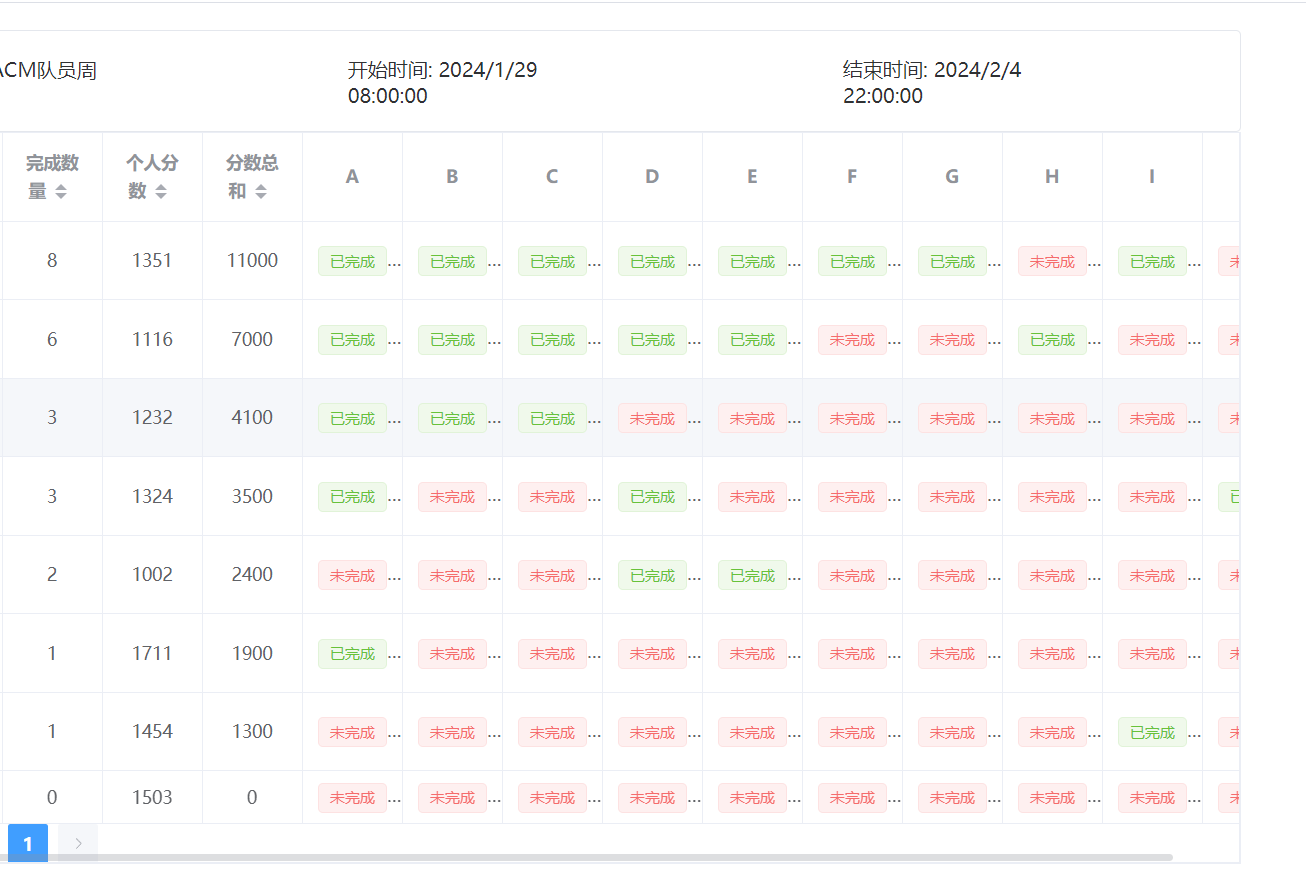Image resolution: width=1306 pixels, height=874 pixels.
Task: Click 未完成 tag in column I of row 1503
Action: click(x=1152, y=798)
